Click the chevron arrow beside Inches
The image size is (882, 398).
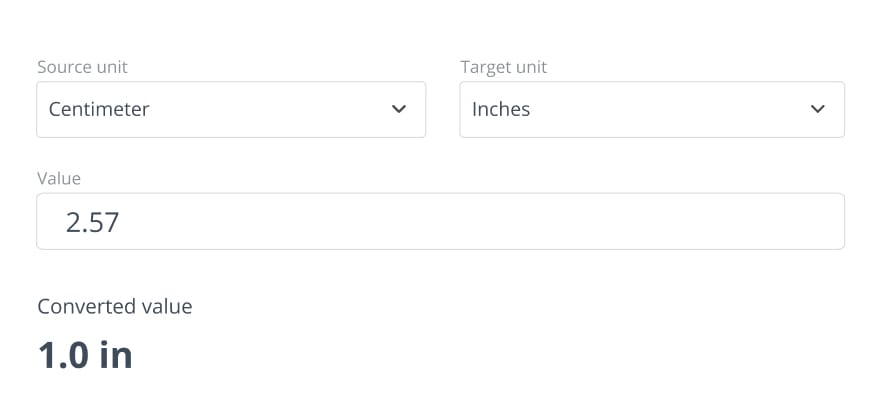pyautogui.click(x=817, y=109)
